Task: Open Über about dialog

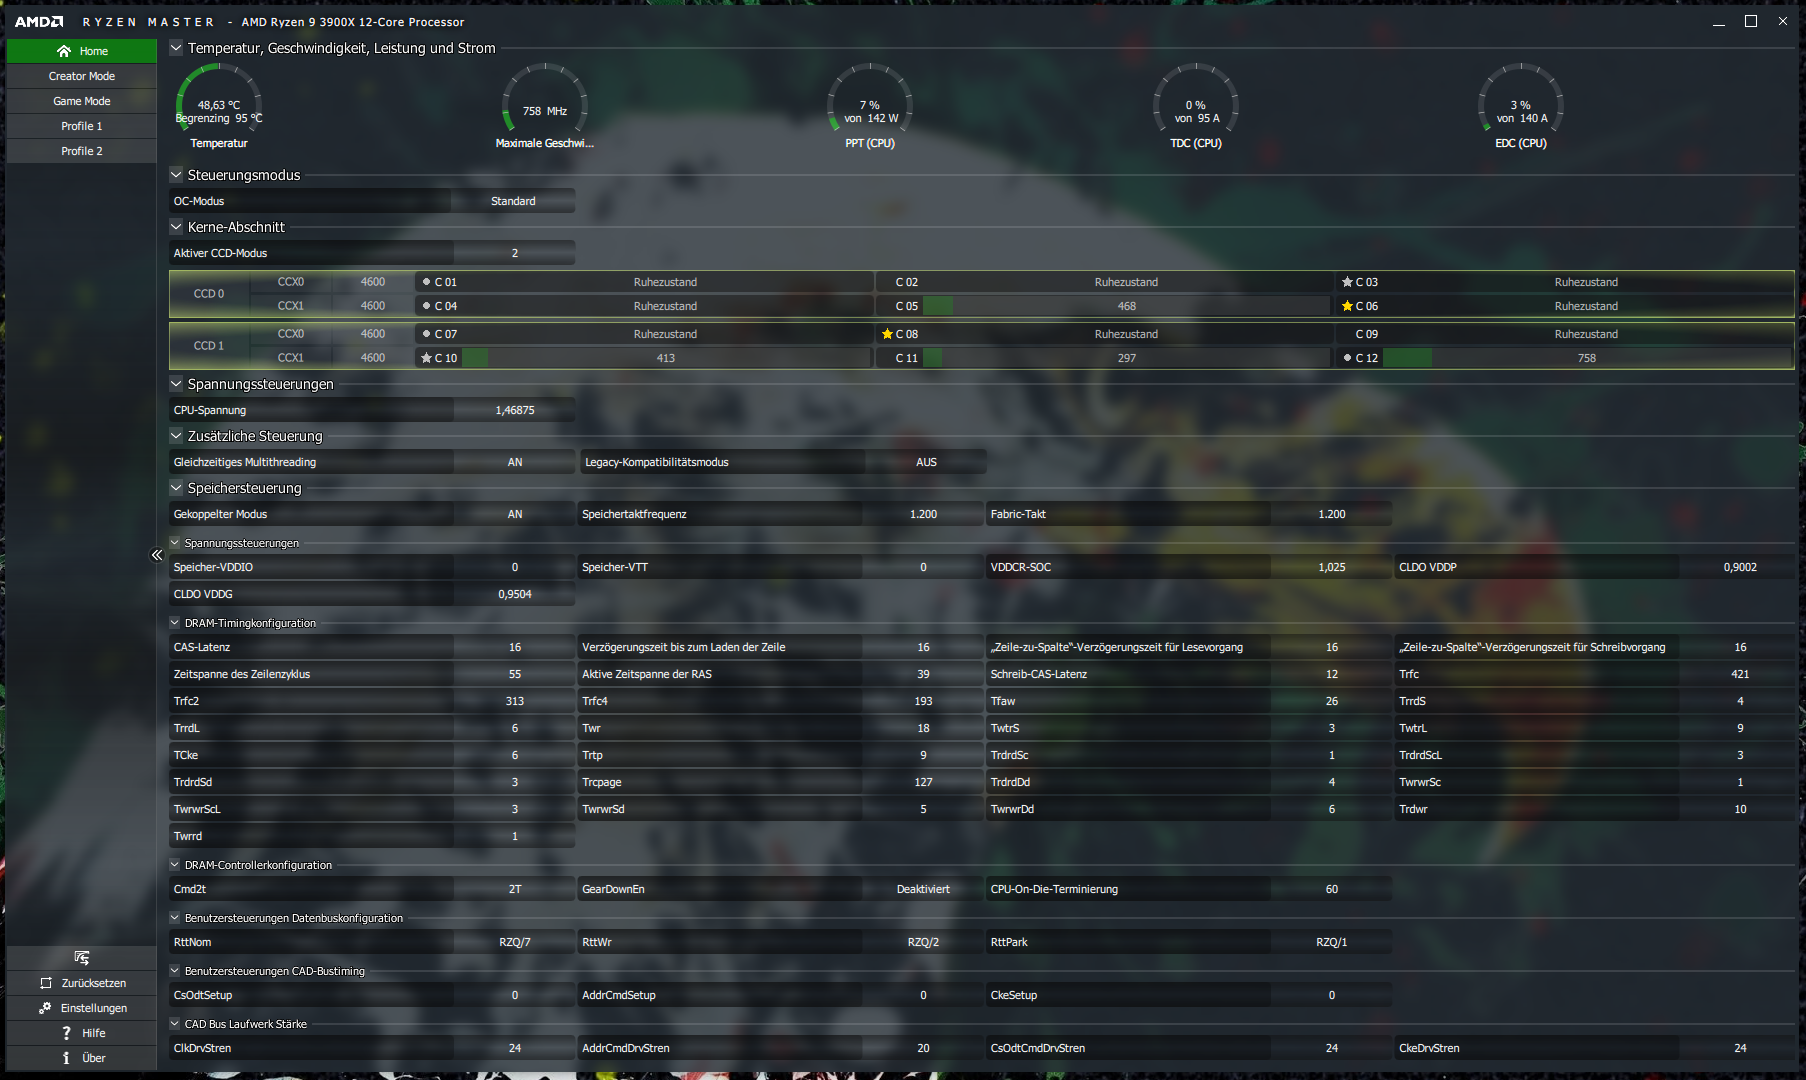Action: pos(82,1058)
